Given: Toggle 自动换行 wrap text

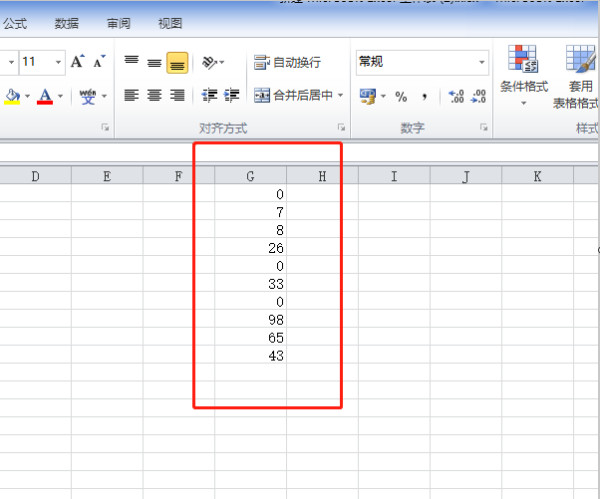Looking at the screenshot, I should click(287, 62).
